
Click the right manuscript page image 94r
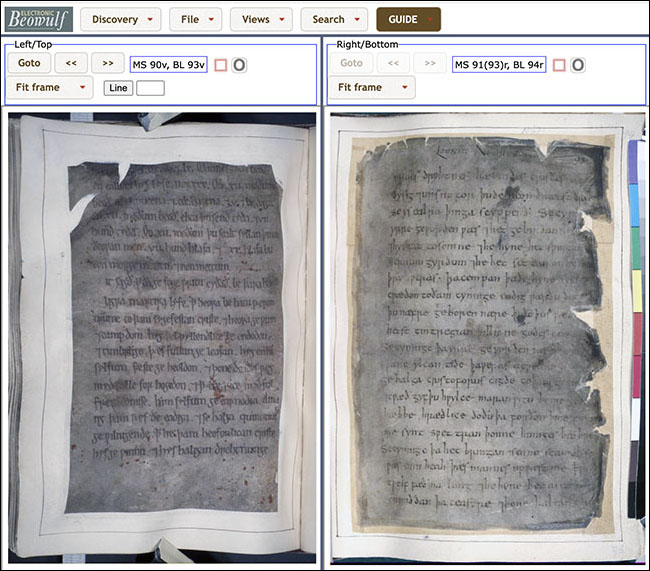click(x=488, y=338)
